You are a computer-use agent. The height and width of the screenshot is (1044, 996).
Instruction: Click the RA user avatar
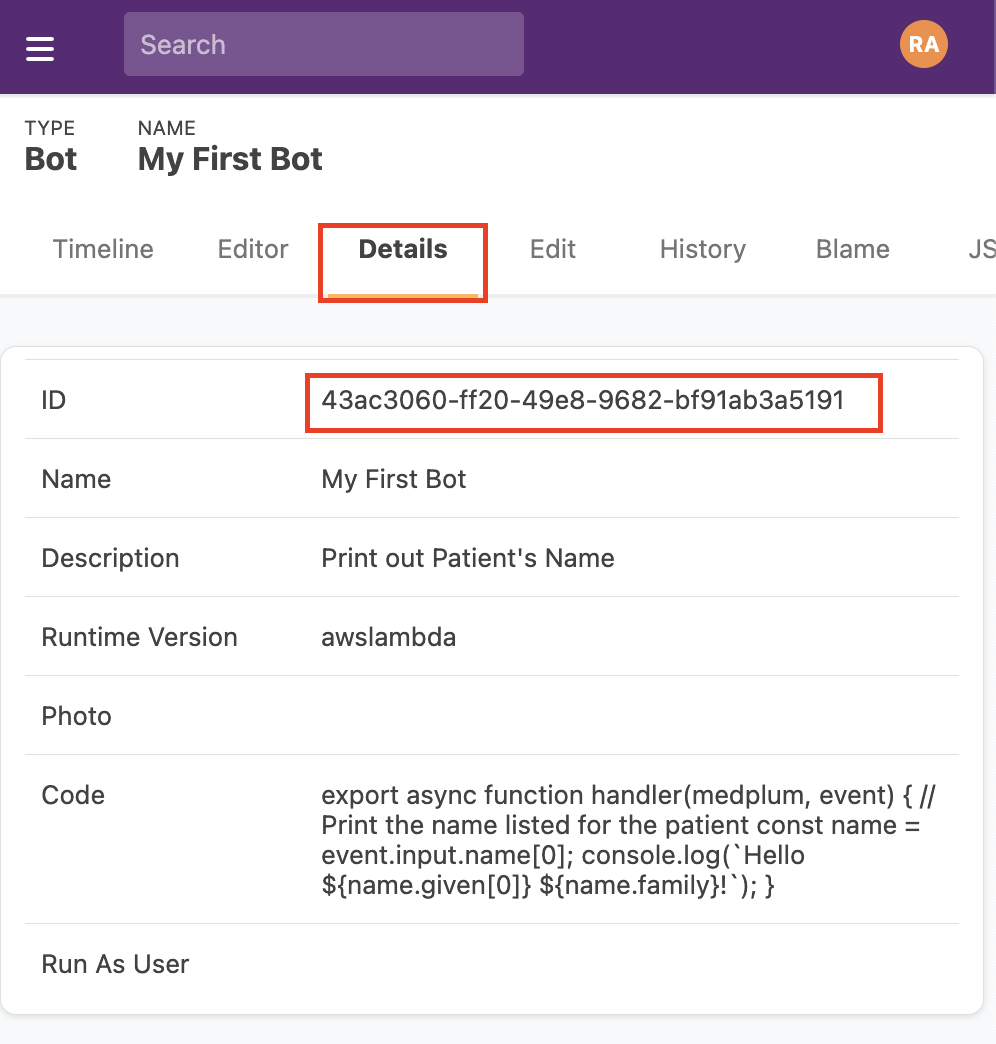point(923,45)
